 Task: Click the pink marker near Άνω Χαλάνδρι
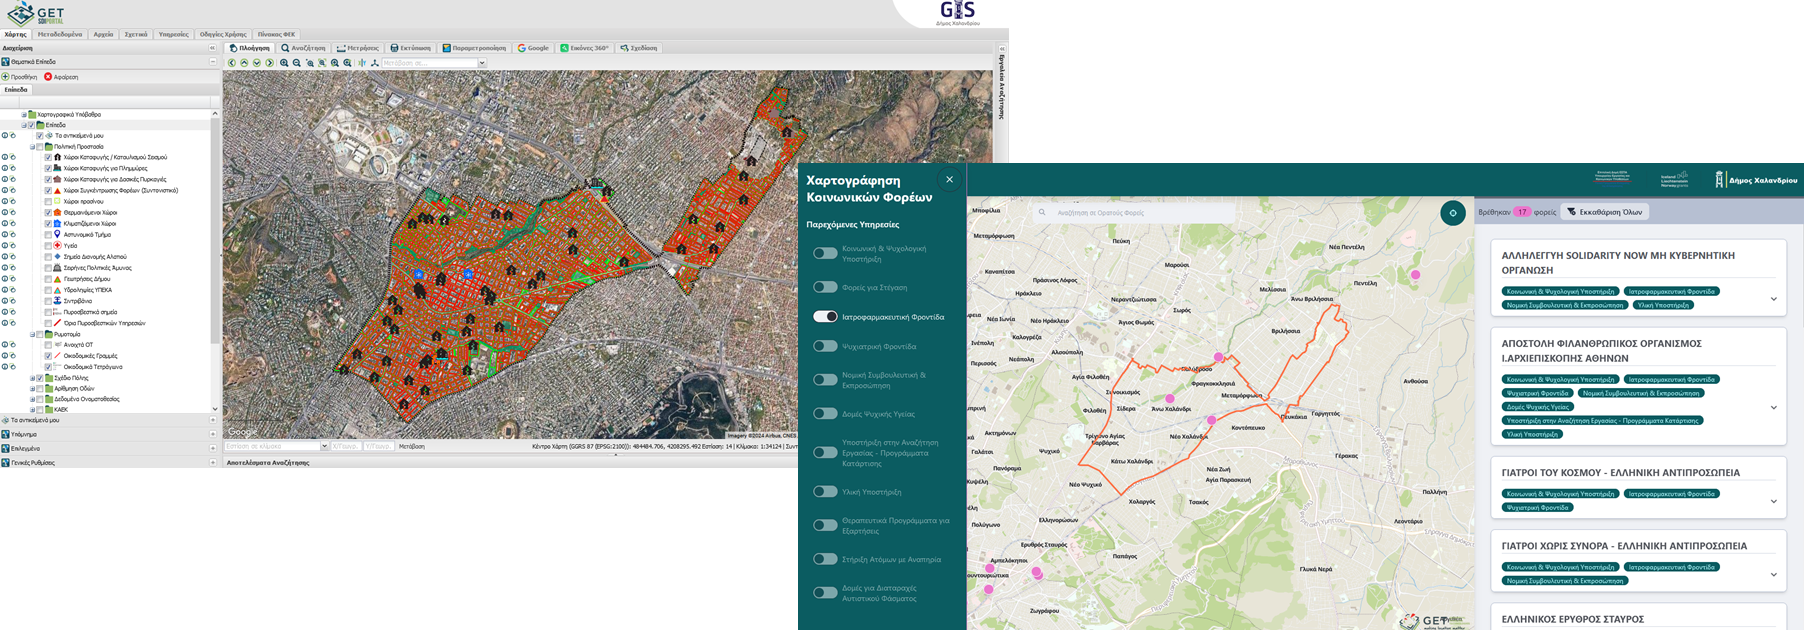(x=1169, y=398)
